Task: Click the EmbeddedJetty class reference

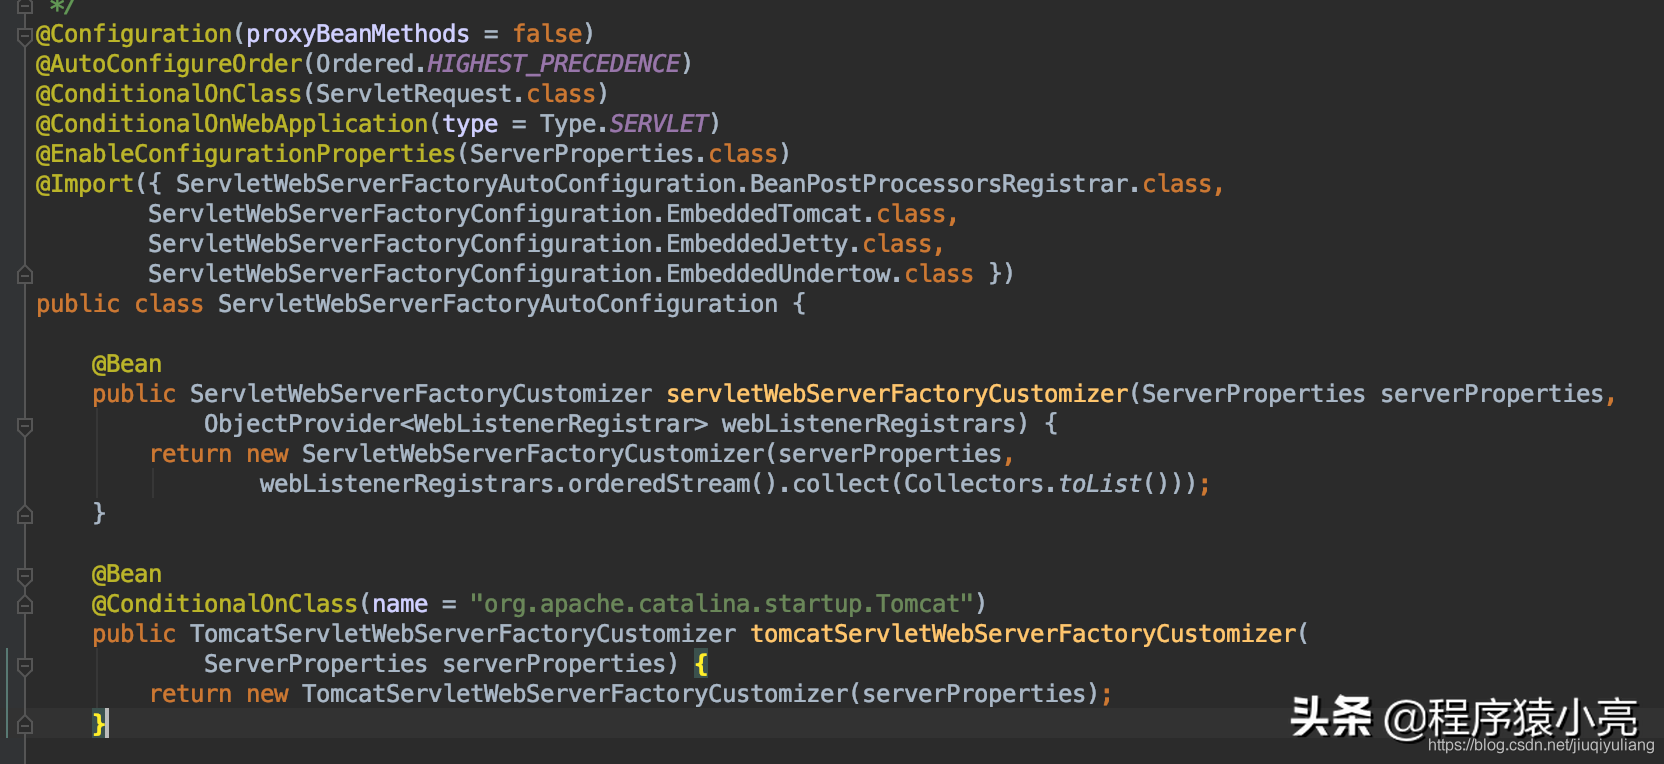Action: coord(757,244)
